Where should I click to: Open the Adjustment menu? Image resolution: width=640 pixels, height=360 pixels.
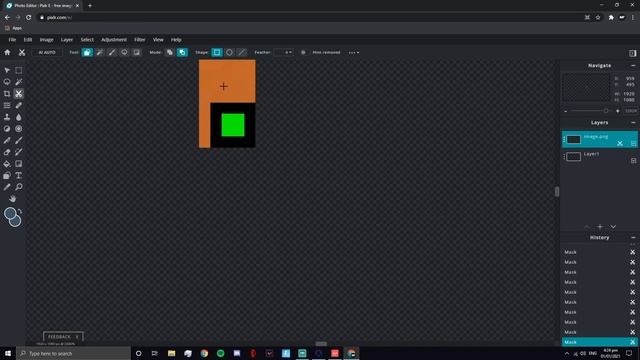(x=114, y=40)
